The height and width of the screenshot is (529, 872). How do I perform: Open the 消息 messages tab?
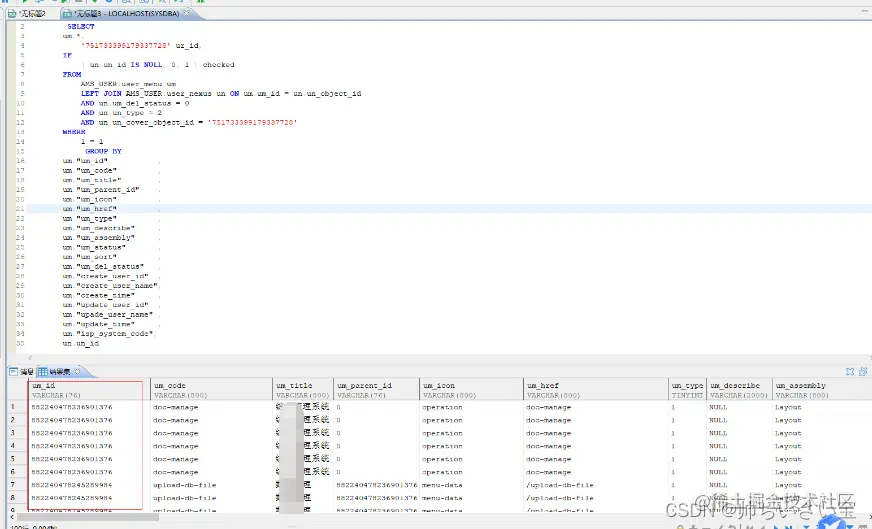22,372
